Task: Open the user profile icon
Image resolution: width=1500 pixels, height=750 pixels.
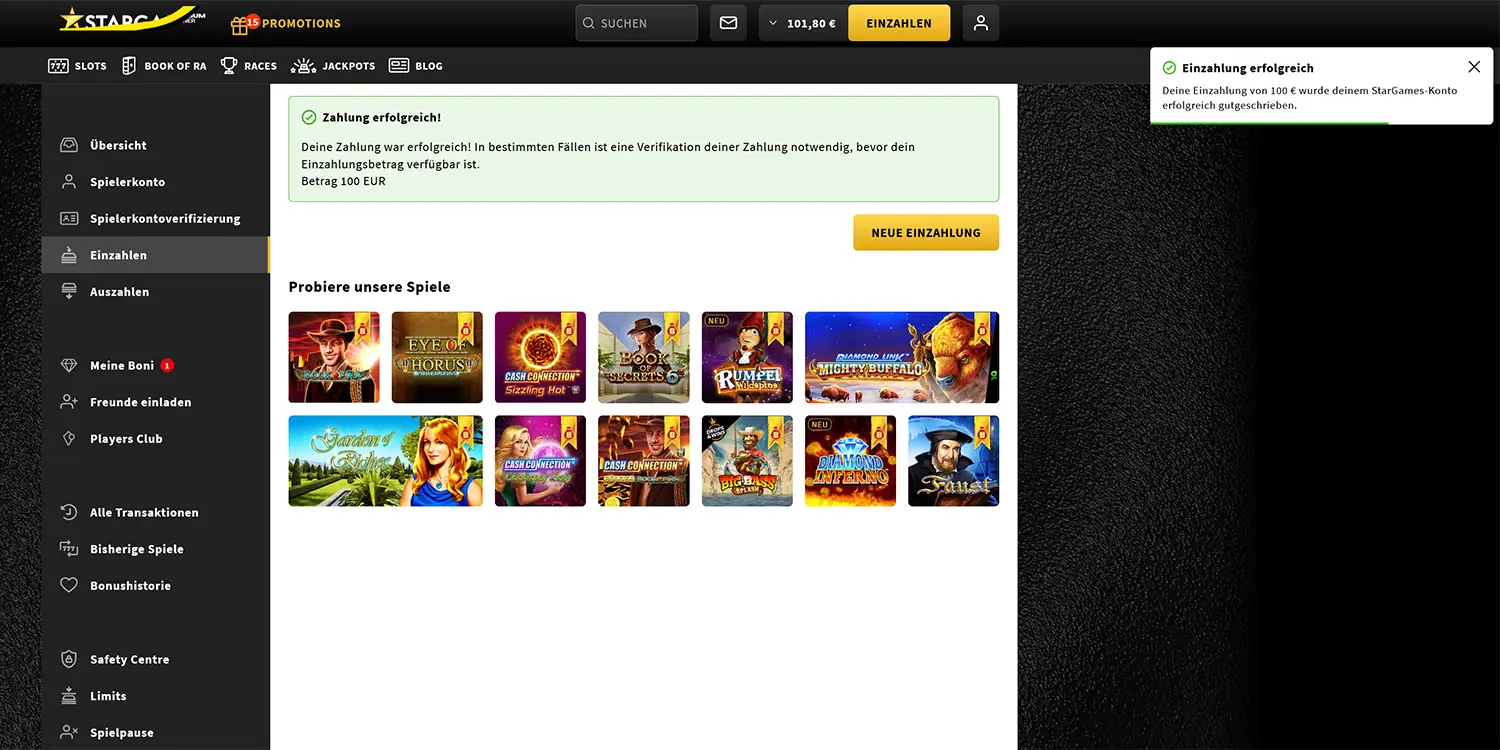Action: (x=981, y=23)
